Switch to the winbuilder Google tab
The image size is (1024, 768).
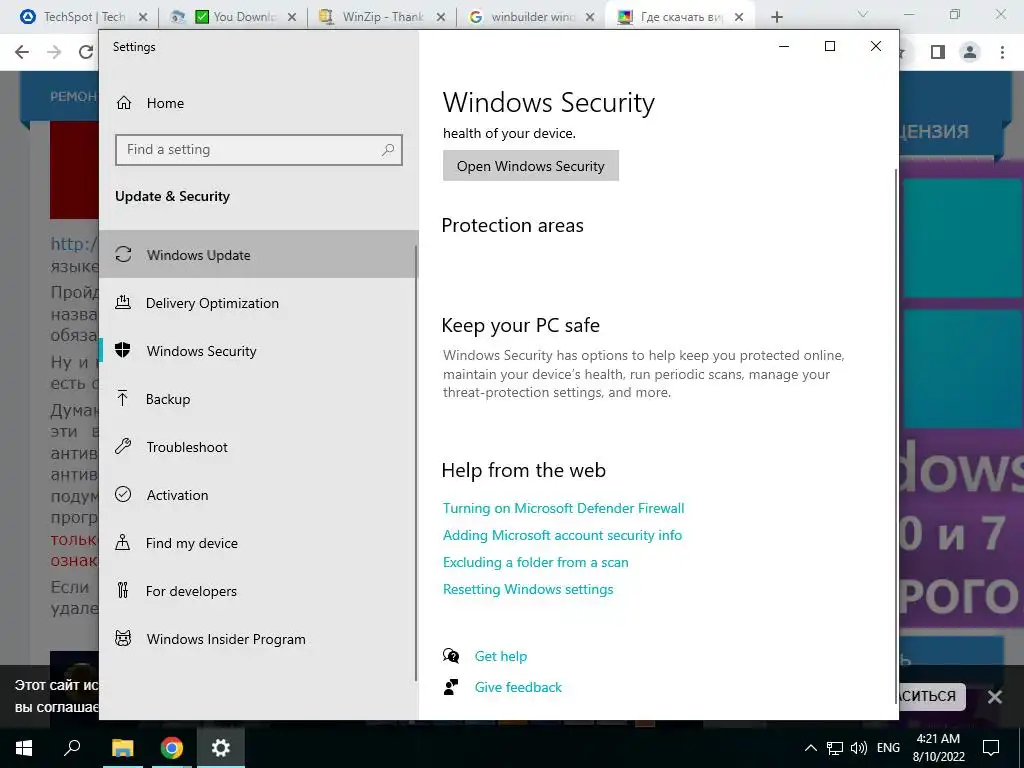click(x=531, y=17)
